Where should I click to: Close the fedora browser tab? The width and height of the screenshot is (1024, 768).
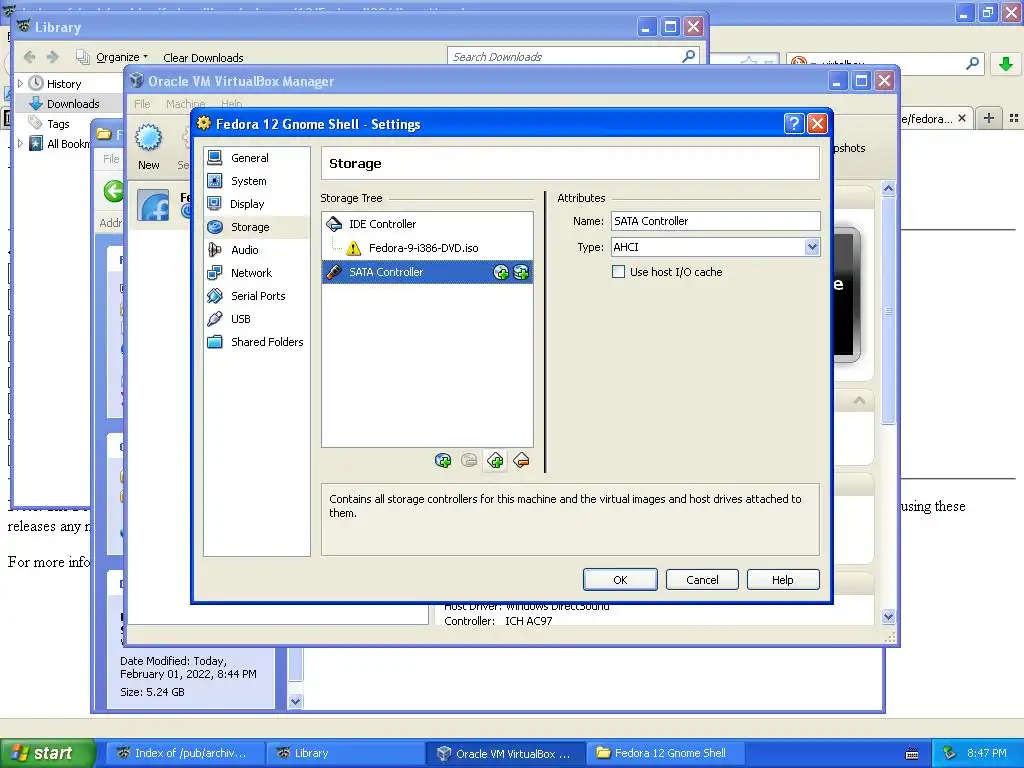[962, 118]
